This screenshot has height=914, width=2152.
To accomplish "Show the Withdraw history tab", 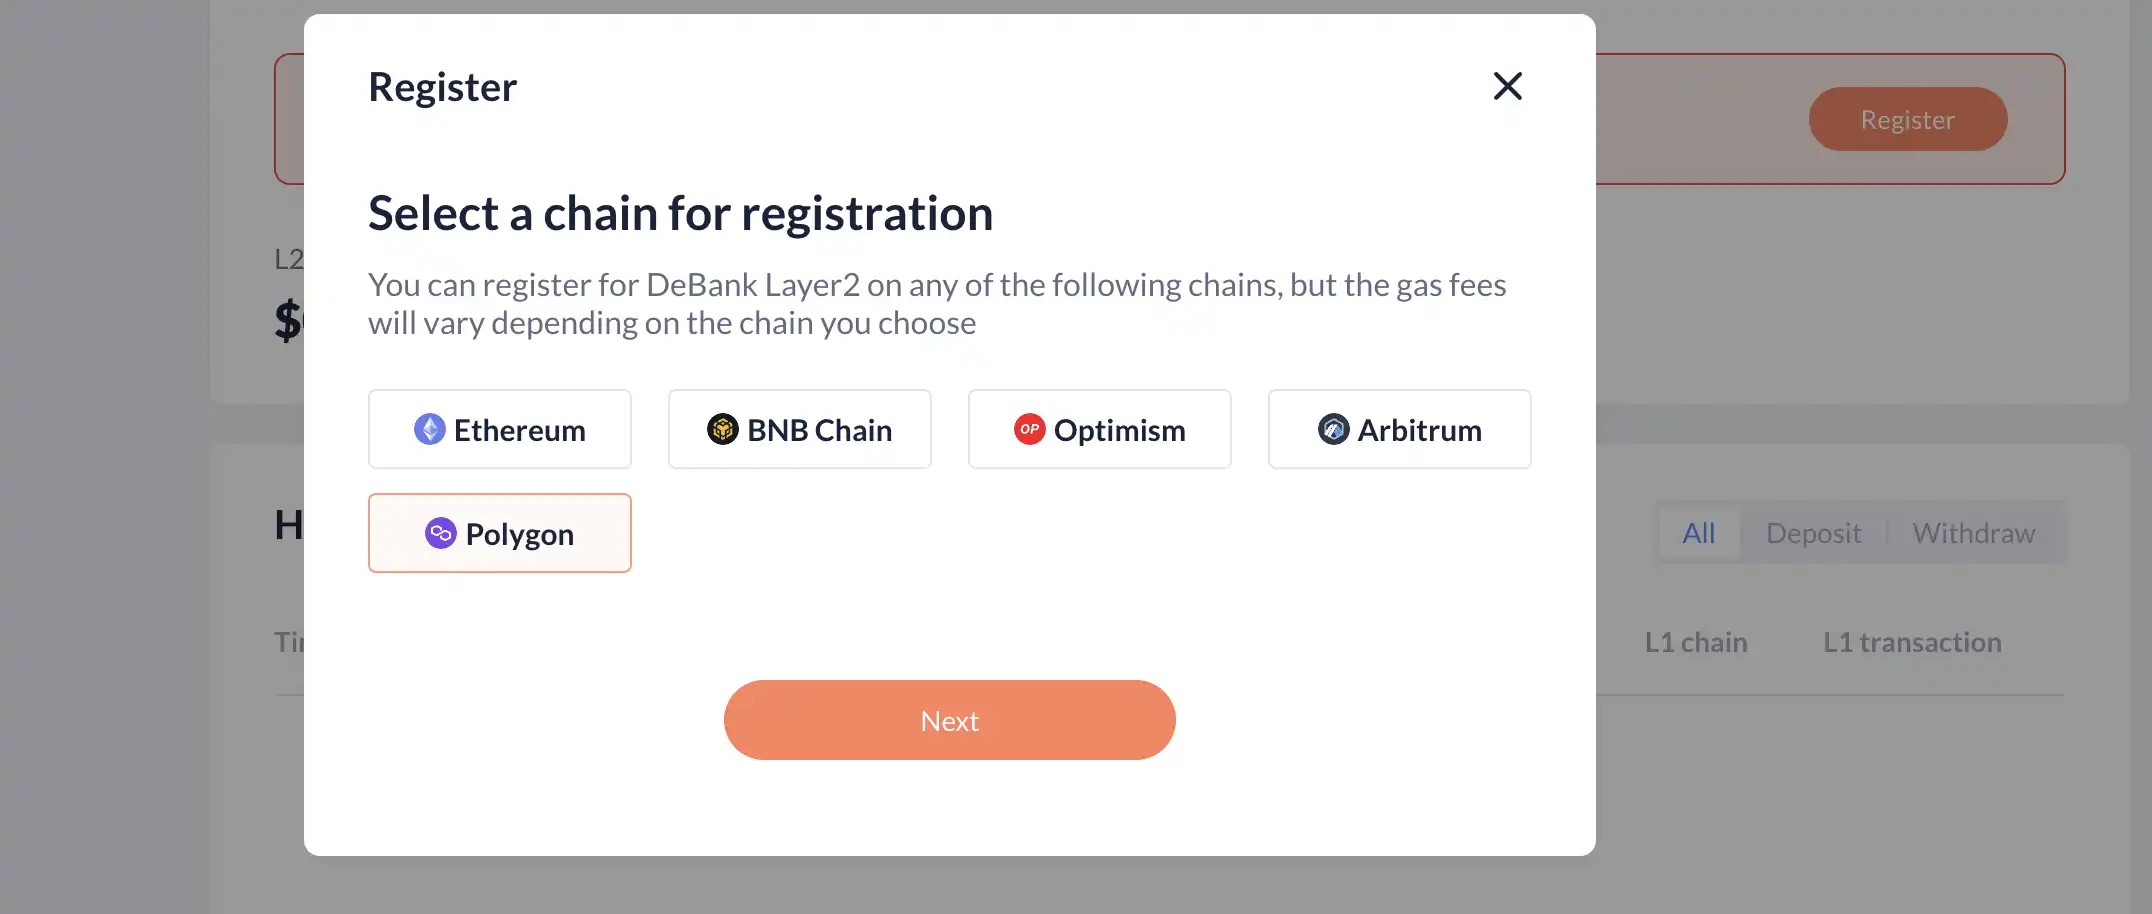I will tap(1973, 533).
